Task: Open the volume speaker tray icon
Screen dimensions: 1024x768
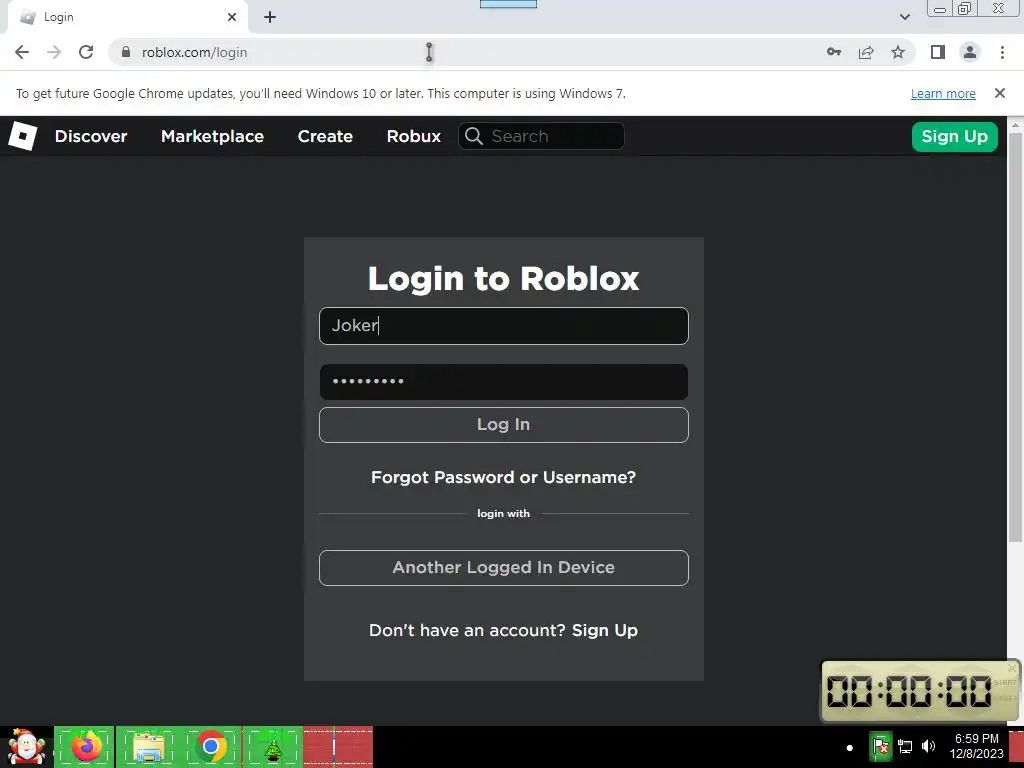Action: pos(928,746)
